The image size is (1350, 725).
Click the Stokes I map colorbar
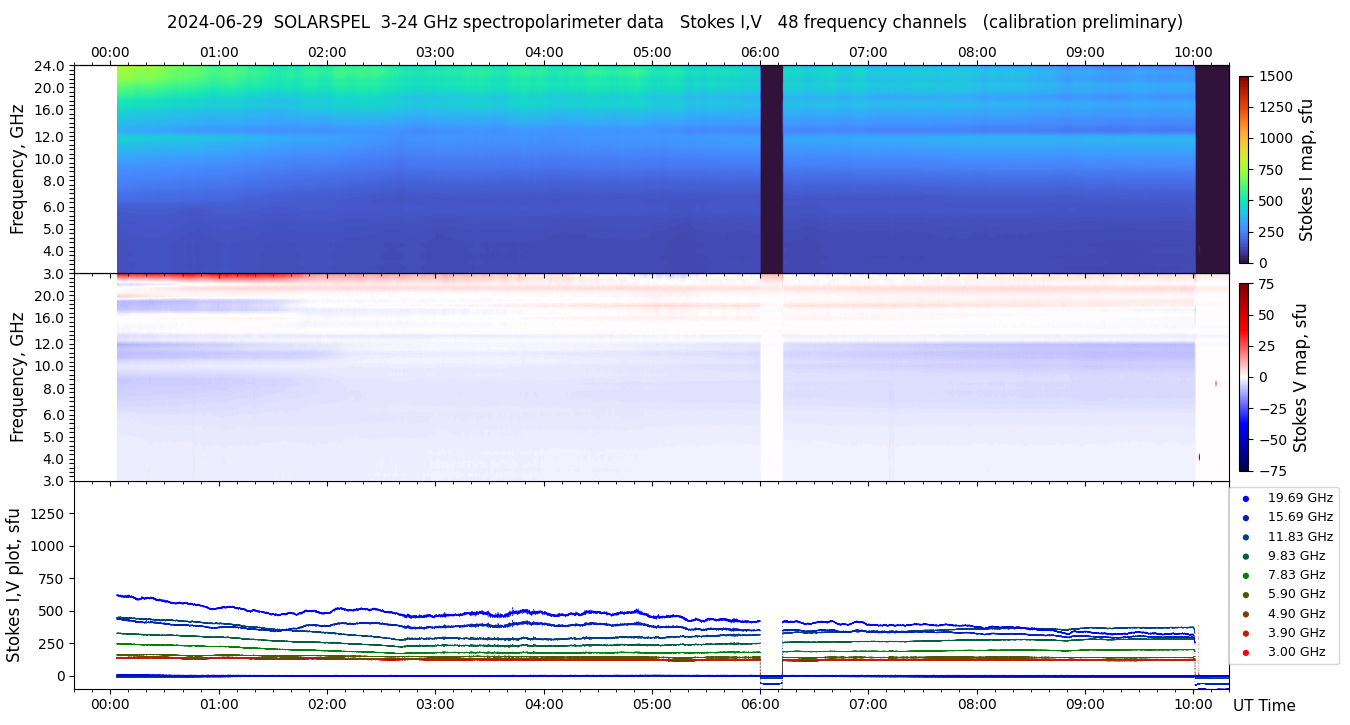tap(1244, 169)
